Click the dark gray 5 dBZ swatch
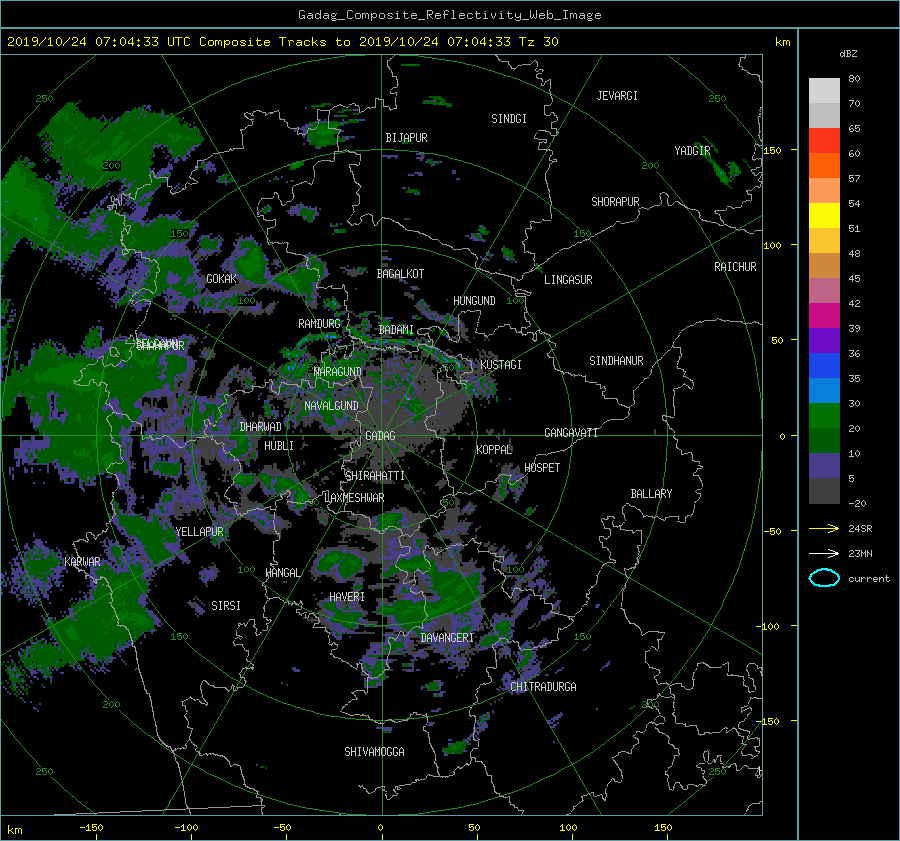The height and width of the screenshot is (841, 900). pos(824,491)
